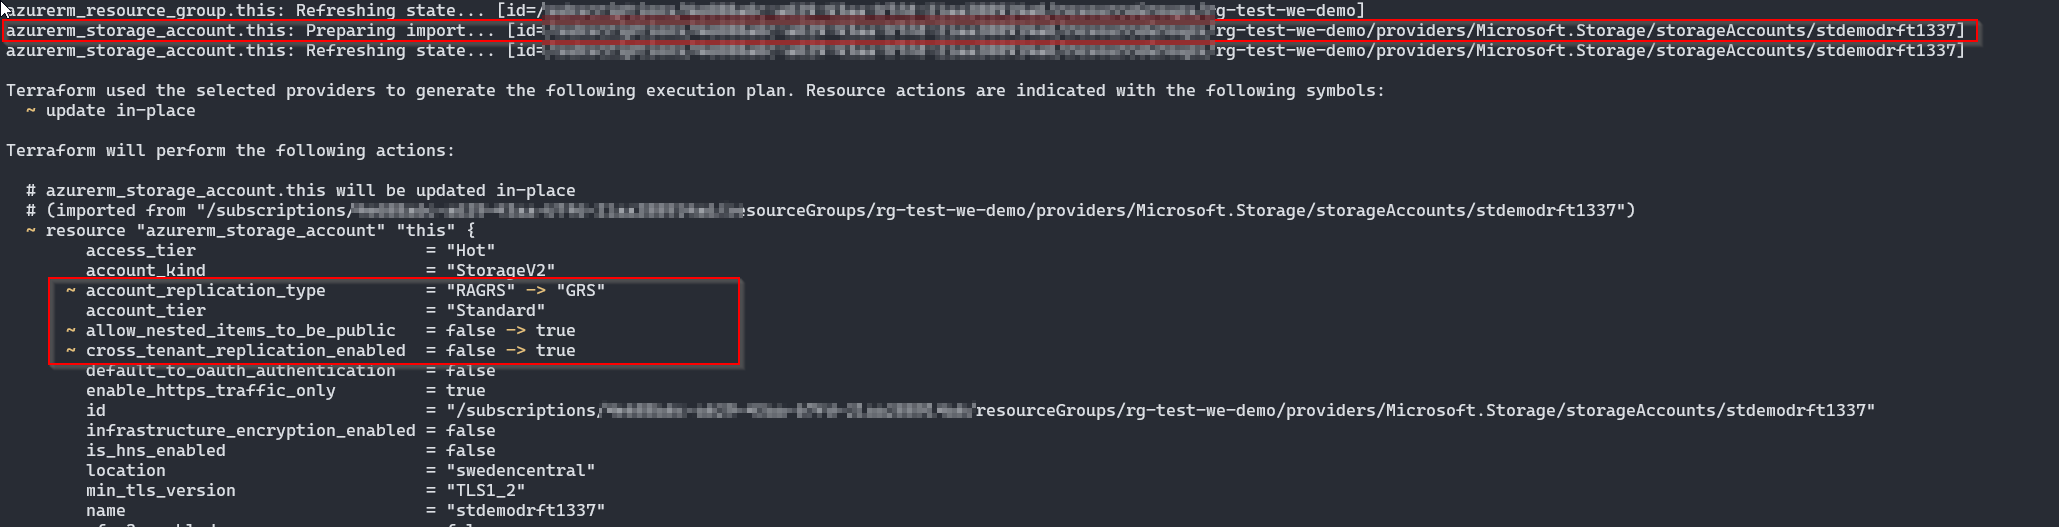Click the tilde before account_replication_type
Screen dimensions: 2059x527
coord(71,291)
